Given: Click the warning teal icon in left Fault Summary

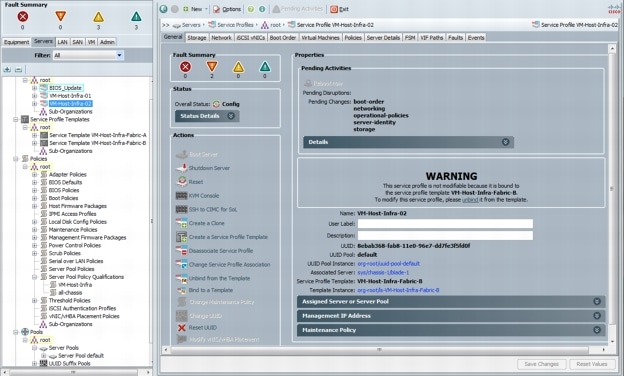Looking at the screenshot, I should point(136,16).
